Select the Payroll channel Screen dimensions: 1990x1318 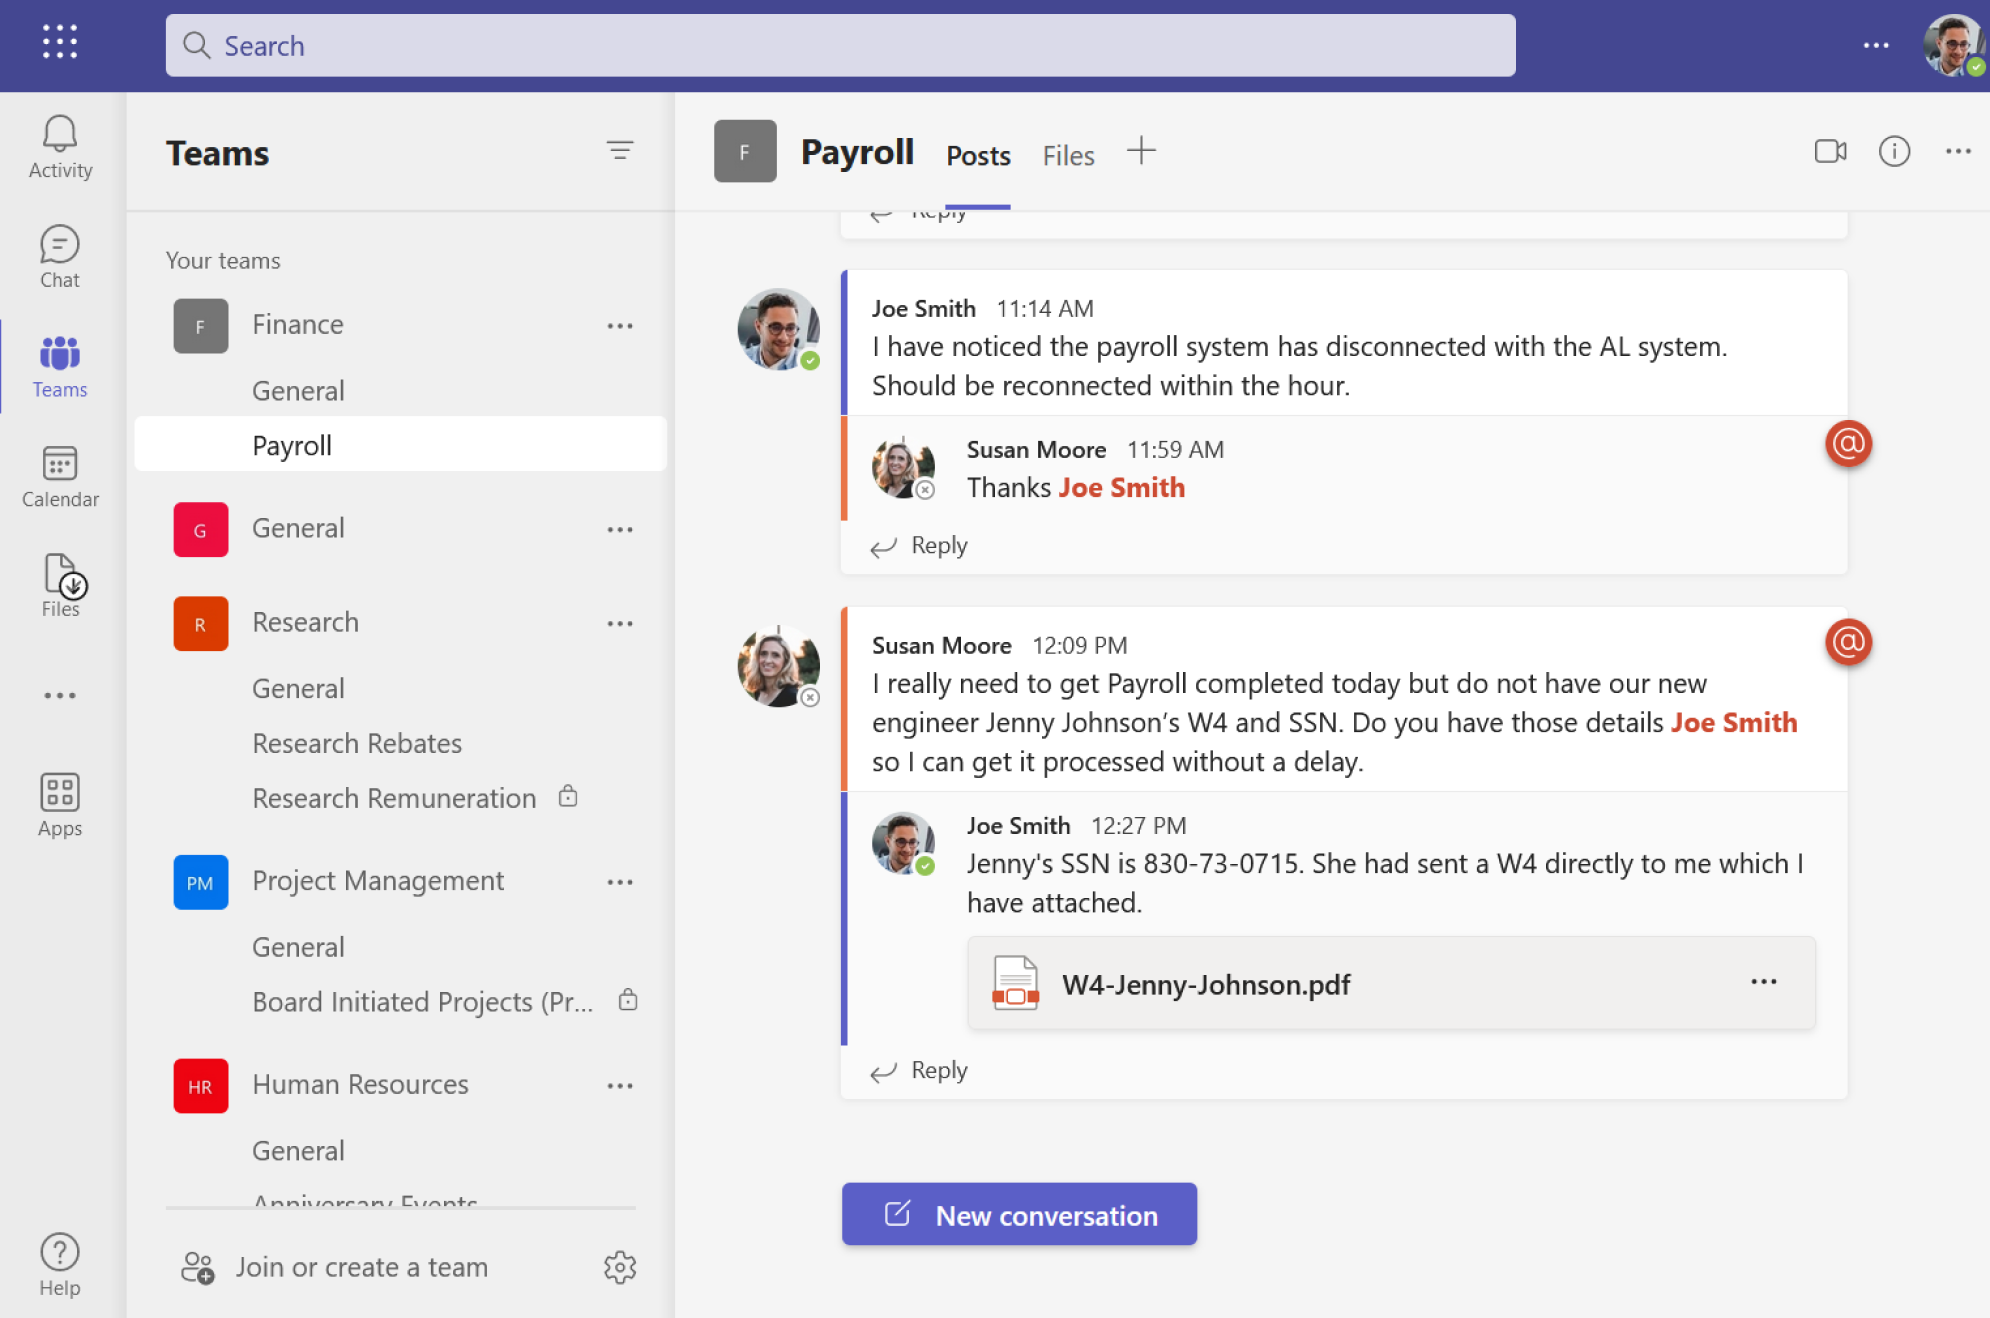[x=400, y=444]
